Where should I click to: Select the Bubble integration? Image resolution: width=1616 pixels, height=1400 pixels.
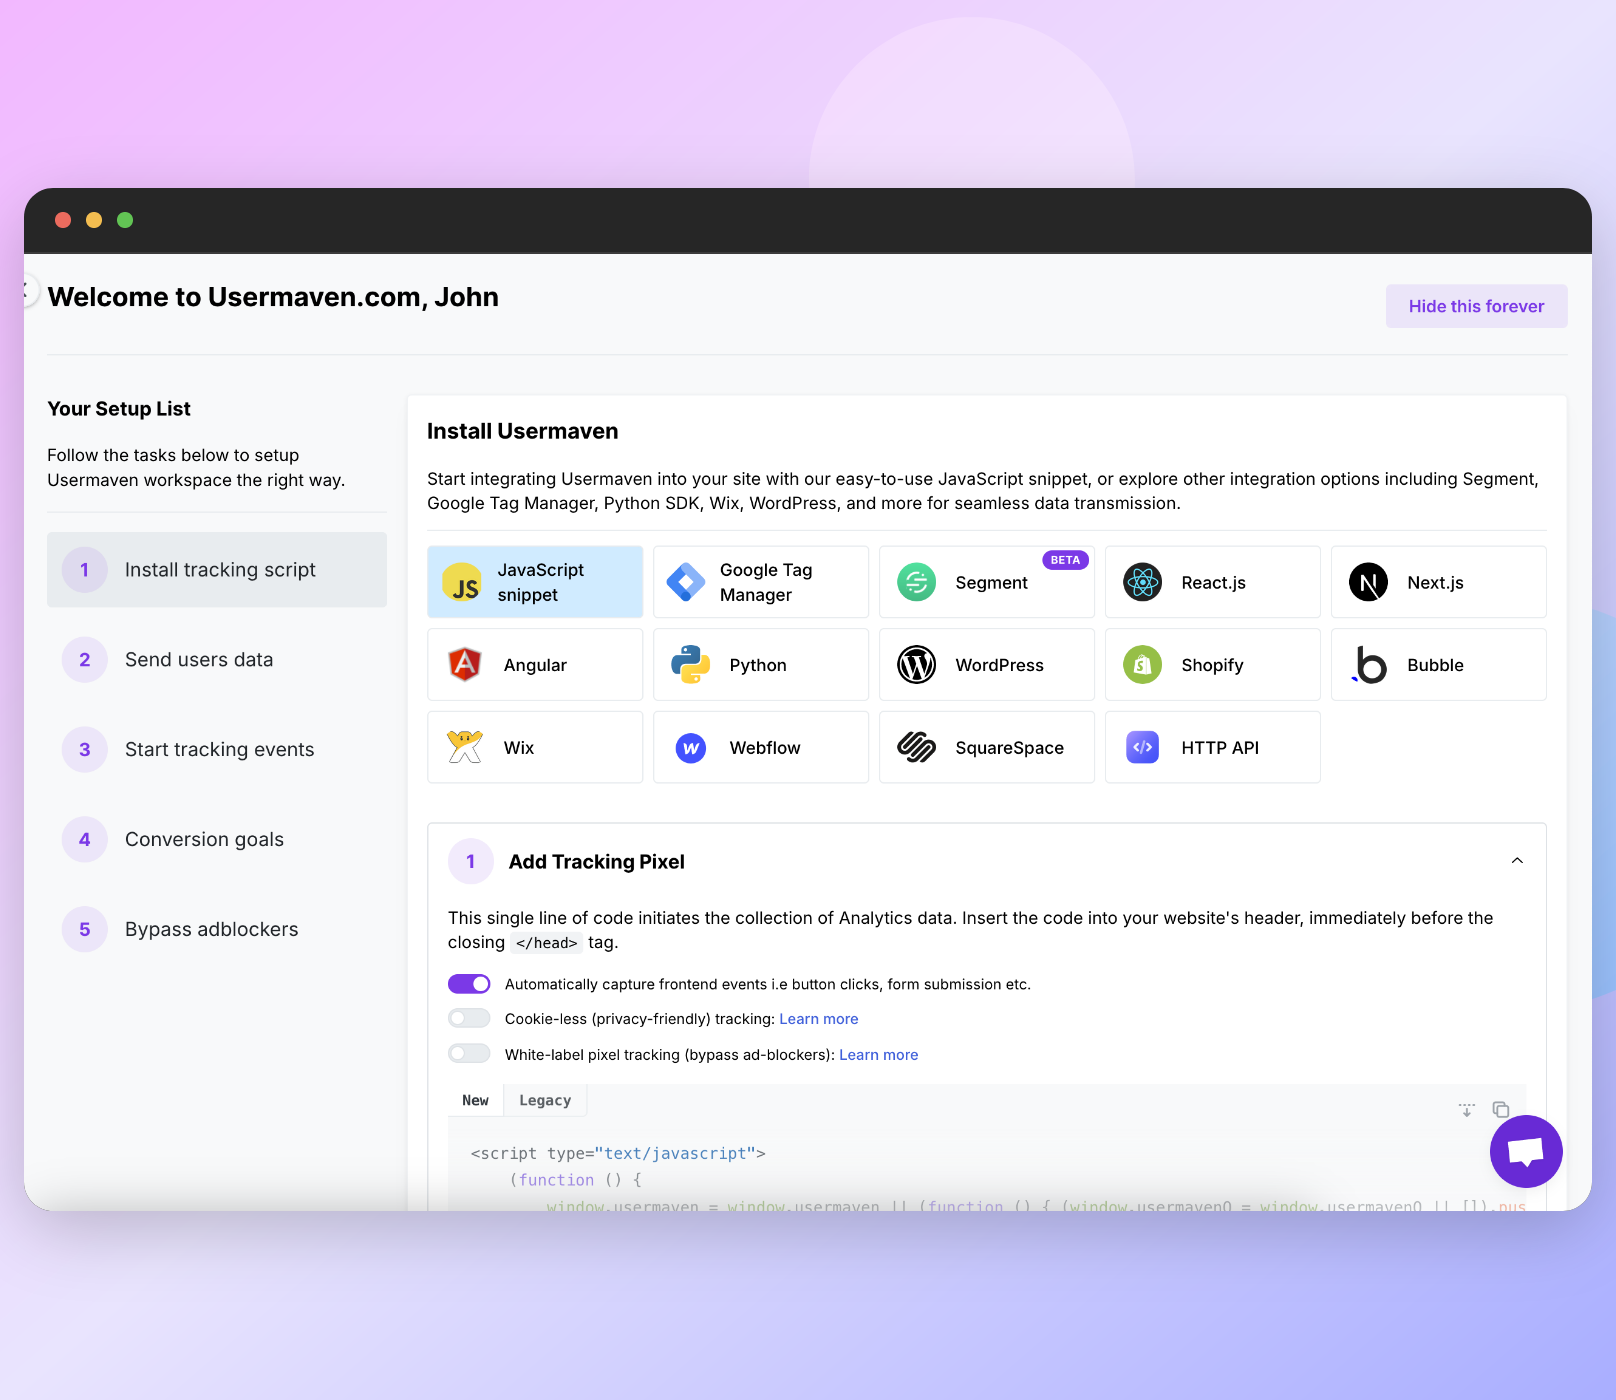coord(1439,665)
